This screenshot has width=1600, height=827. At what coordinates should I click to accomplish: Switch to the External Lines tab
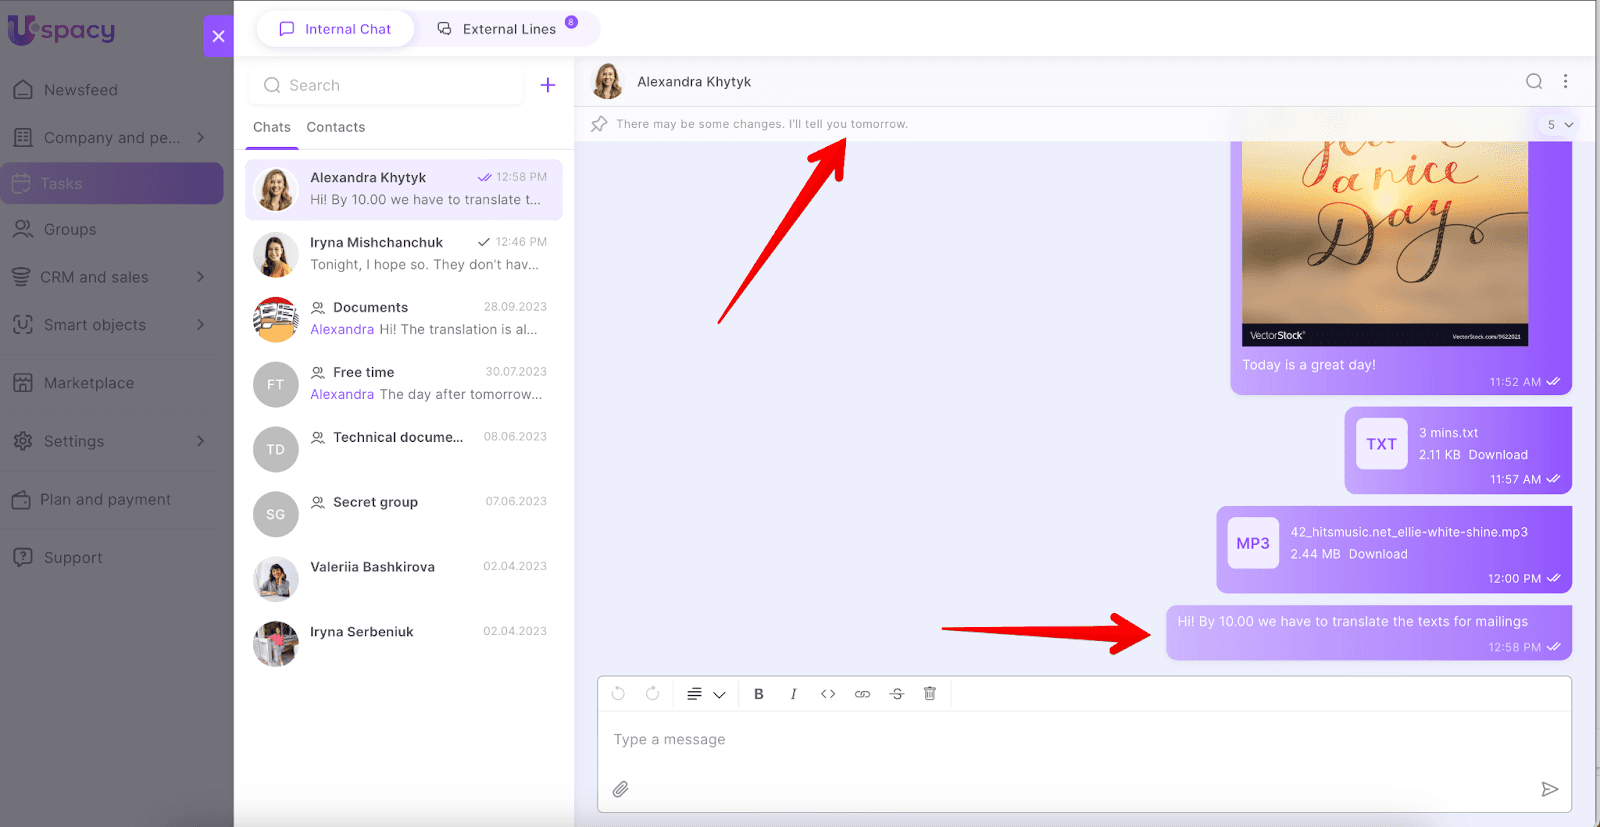[x=508, y=29]
